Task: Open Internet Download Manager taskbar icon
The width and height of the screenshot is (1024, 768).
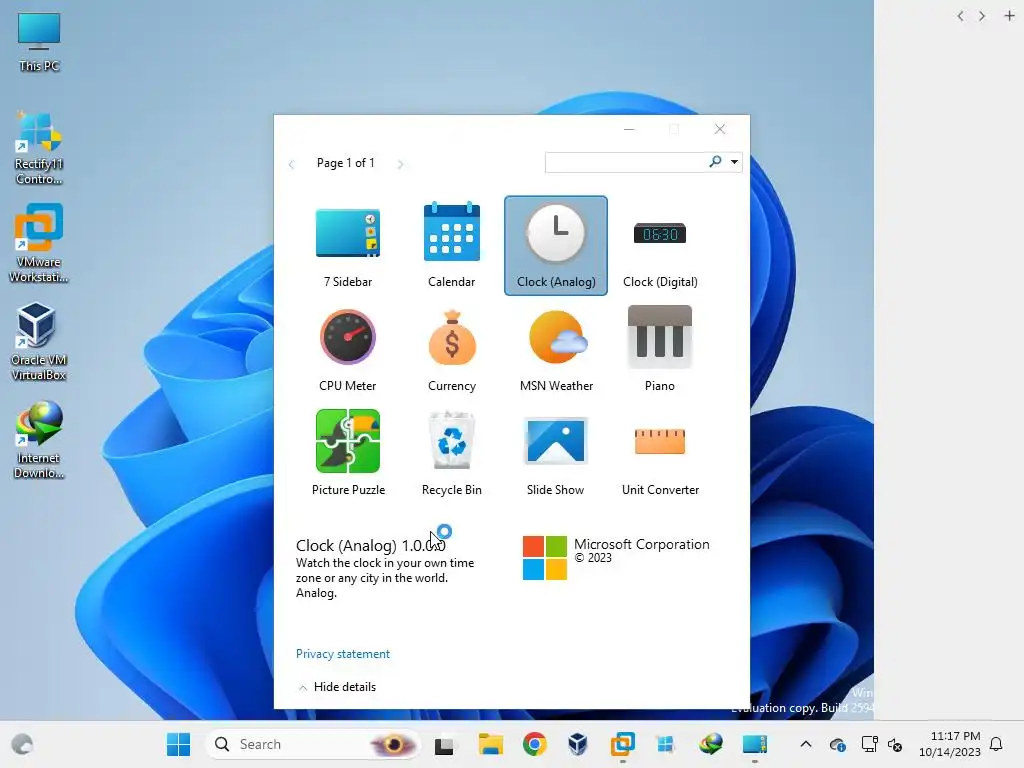Action: pos(711,744)
